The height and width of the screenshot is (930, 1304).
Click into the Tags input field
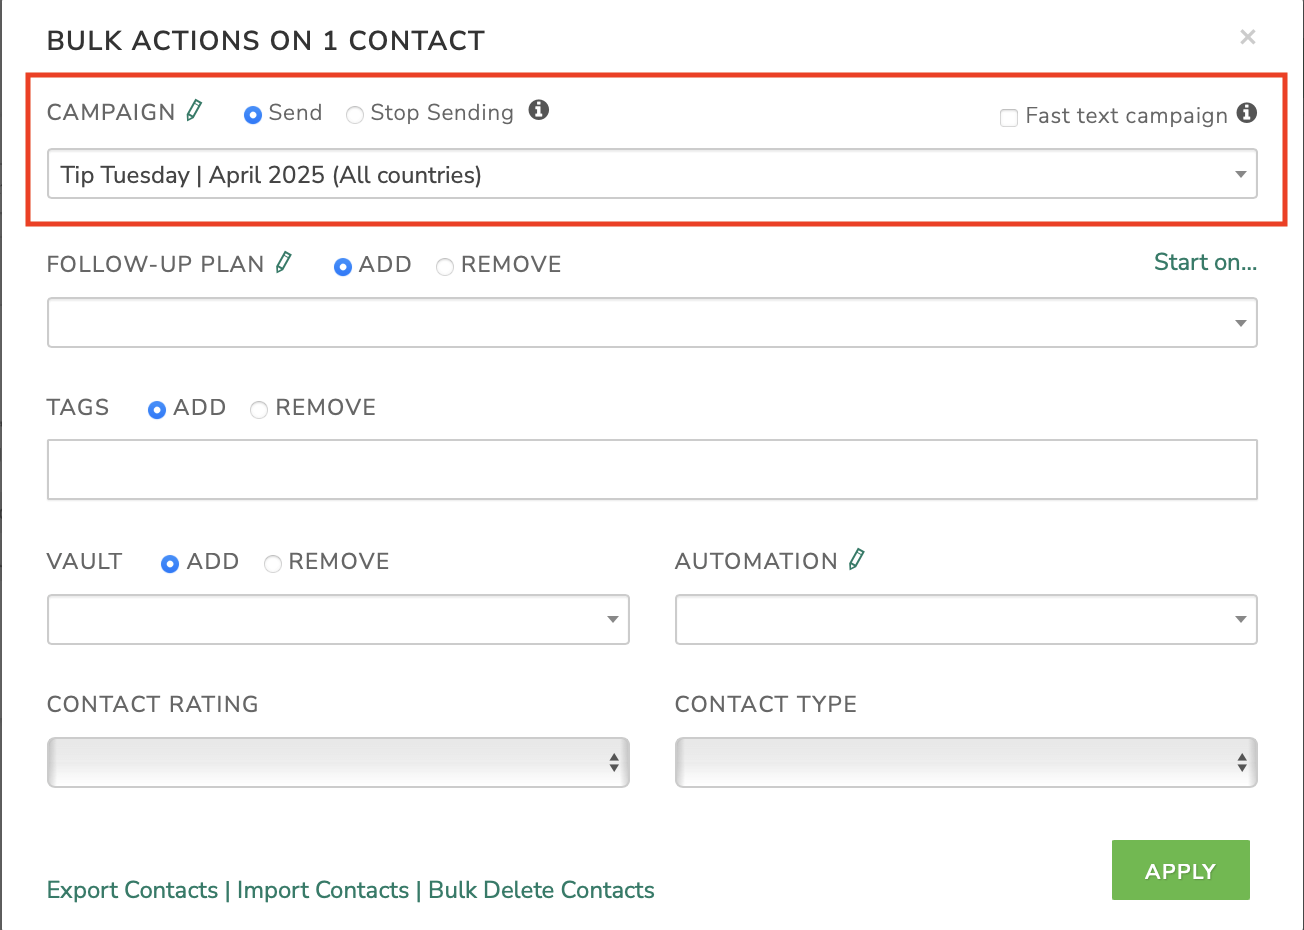pos(652,469)
